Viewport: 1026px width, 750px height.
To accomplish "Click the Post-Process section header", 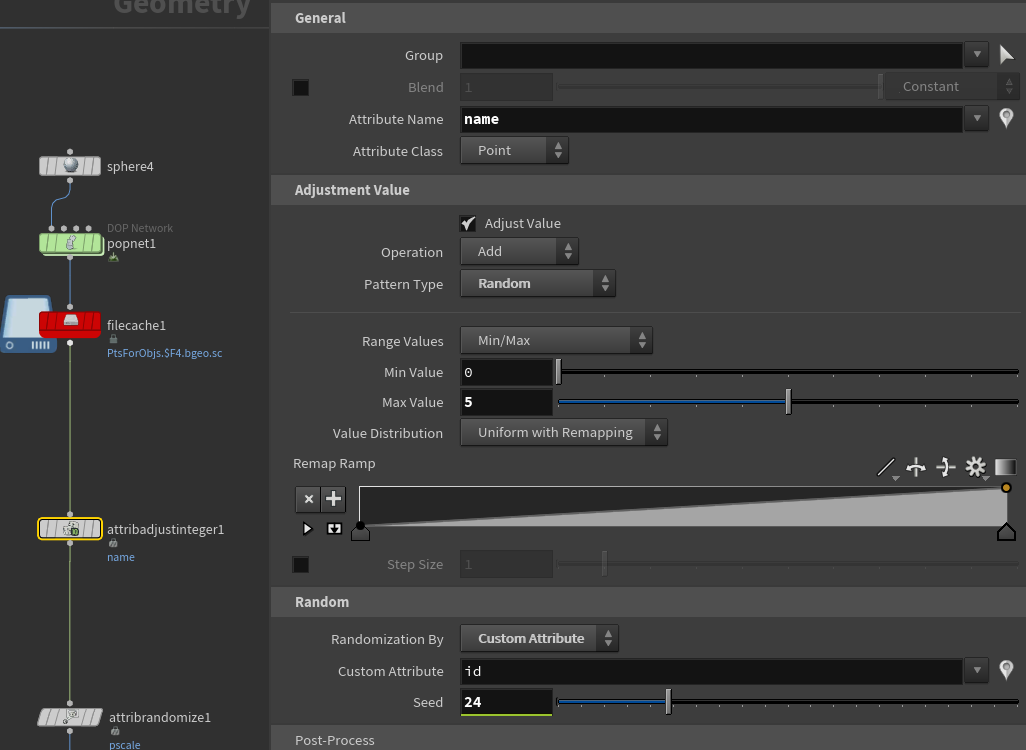I will [x=335, y=740].
